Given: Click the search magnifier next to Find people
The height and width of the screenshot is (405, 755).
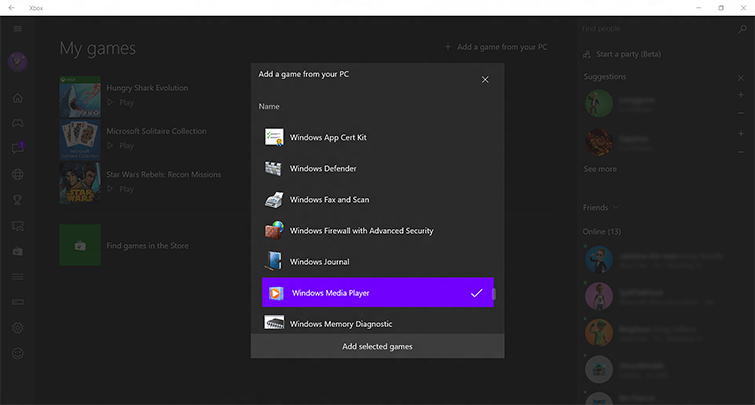Looking at the screenshot, I should click(742, 29).
